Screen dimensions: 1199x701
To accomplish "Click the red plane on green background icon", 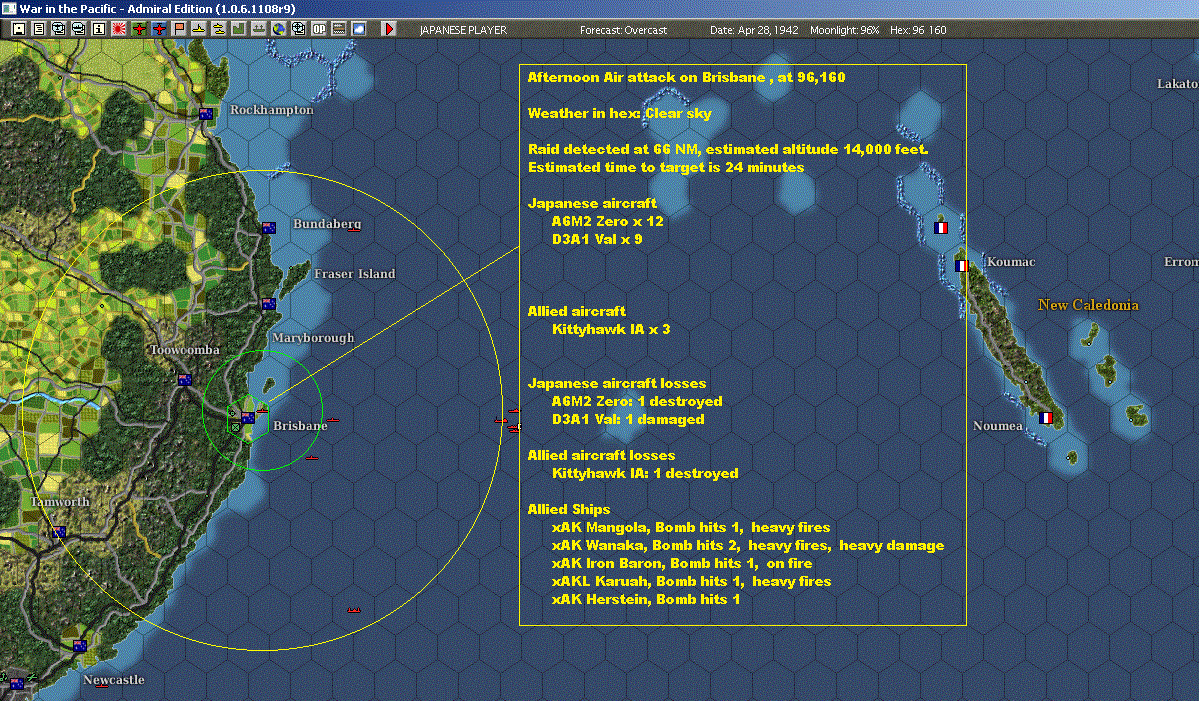I will click(x=139, y=29).
